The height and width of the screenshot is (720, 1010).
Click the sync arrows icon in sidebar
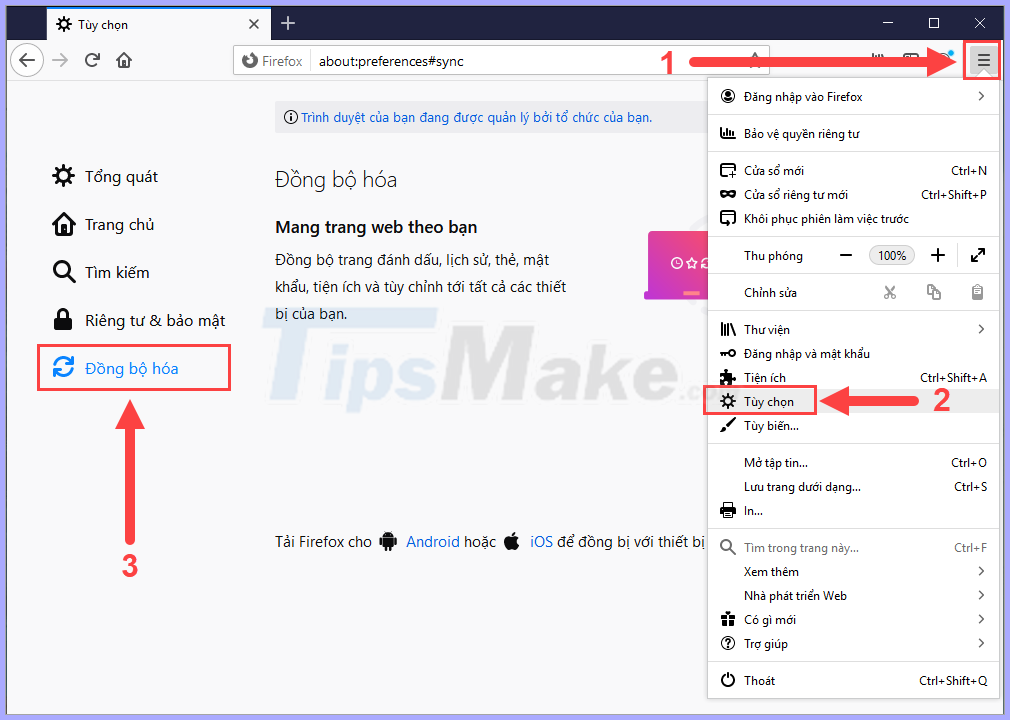[x=63, y=367]
